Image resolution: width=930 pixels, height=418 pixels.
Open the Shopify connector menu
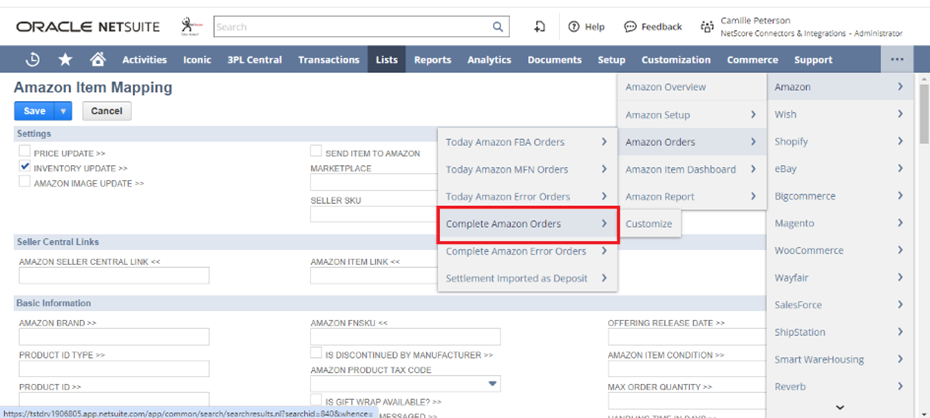pyautogui.click(x=840, y=142)
